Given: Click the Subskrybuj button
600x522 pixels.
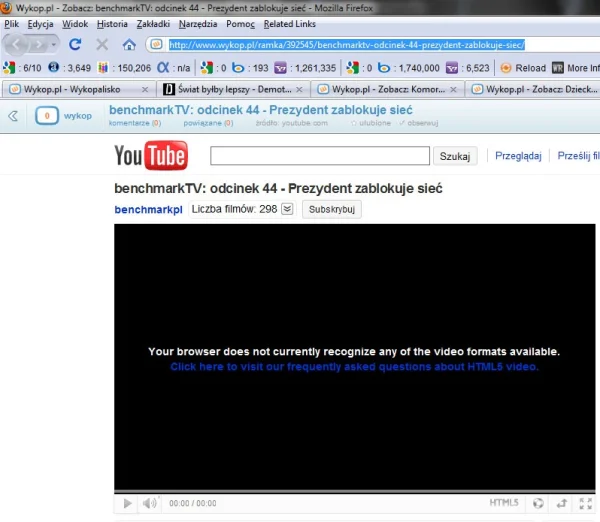Looking at the screenshot, I should [331, 209].
